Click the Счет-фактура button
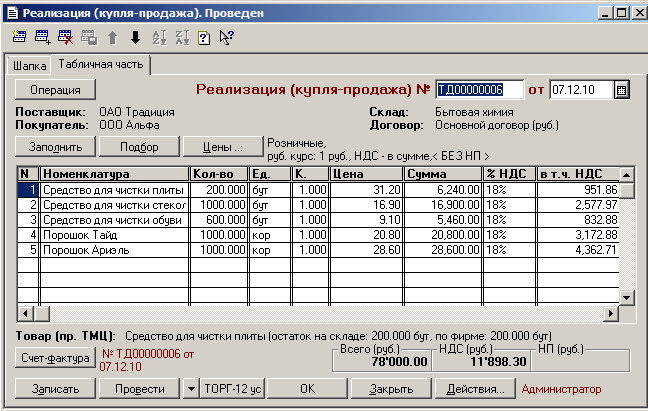This screenshot has height=411, width=648. click(x=55, y=357)
